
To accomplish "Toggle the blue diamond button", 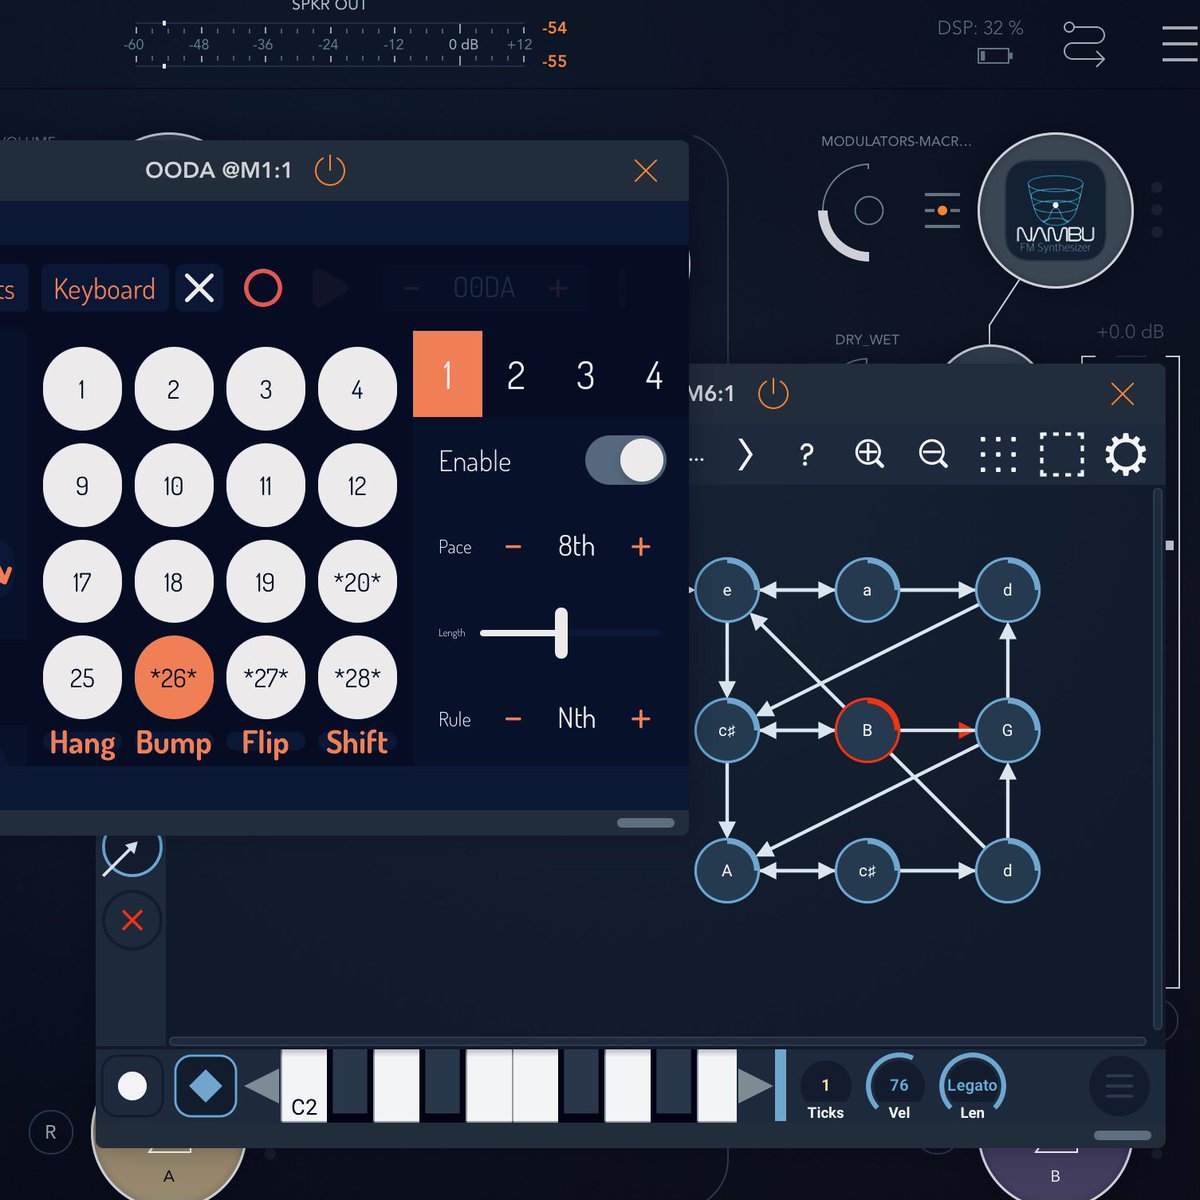I will pyautogui.click(x=206, y=1086).
